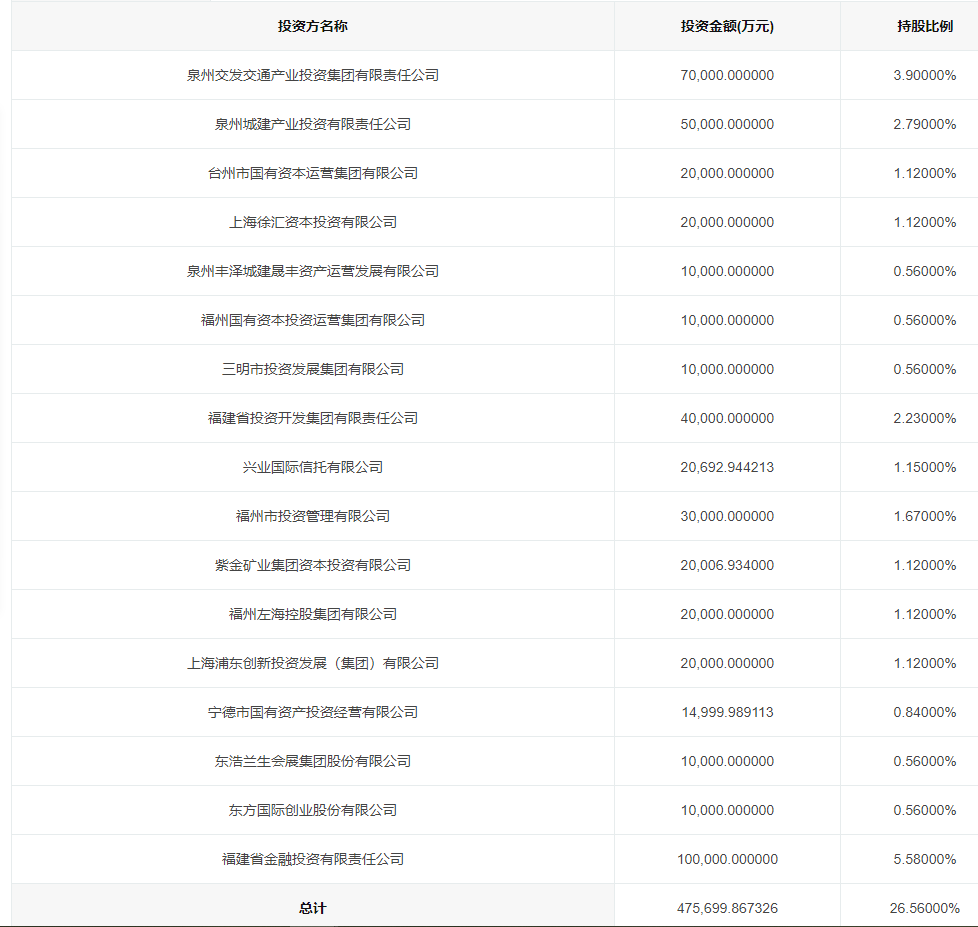Select 泉州交发交通产业投资集团有限责任公司 row name
Image resolution: width=978 pixels, height=927 pixels.
point(312,75)
